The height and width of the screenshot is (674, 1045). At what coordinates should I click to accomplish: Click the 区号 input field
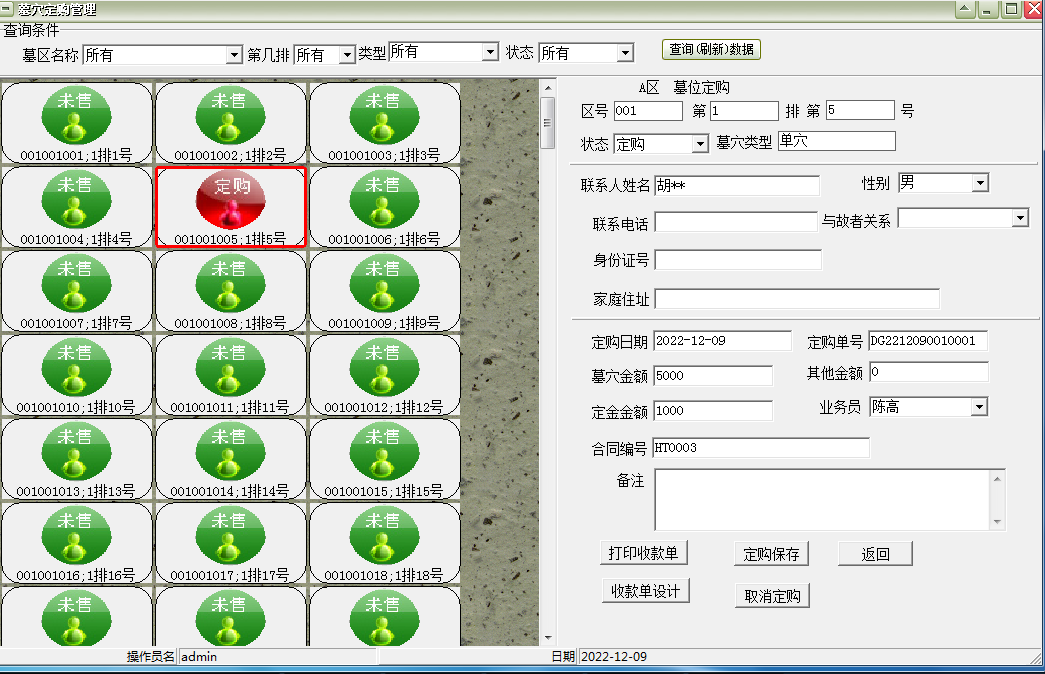[648, 111]
